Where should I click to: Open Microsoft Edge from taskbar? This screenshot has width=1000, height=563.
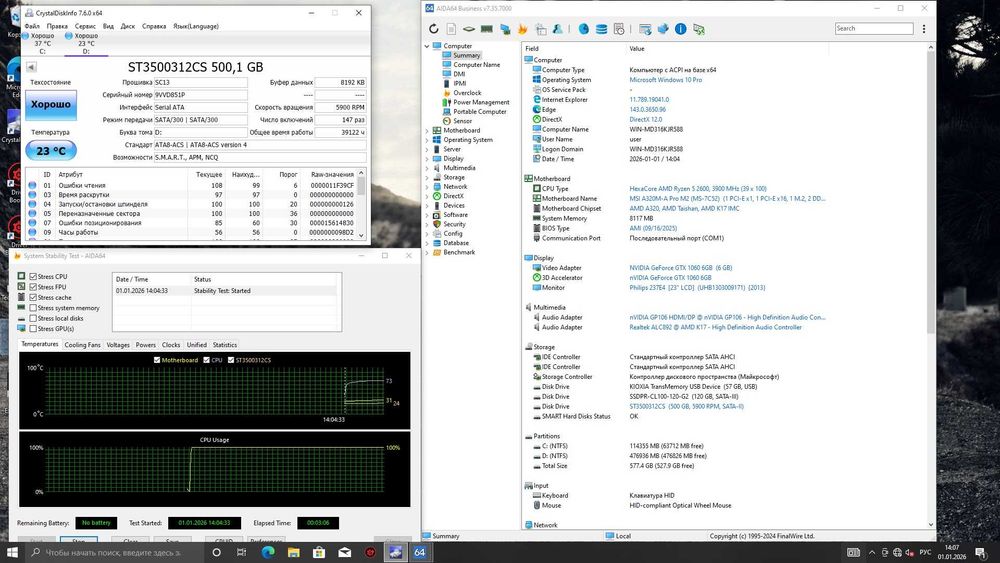click(267, 552)
